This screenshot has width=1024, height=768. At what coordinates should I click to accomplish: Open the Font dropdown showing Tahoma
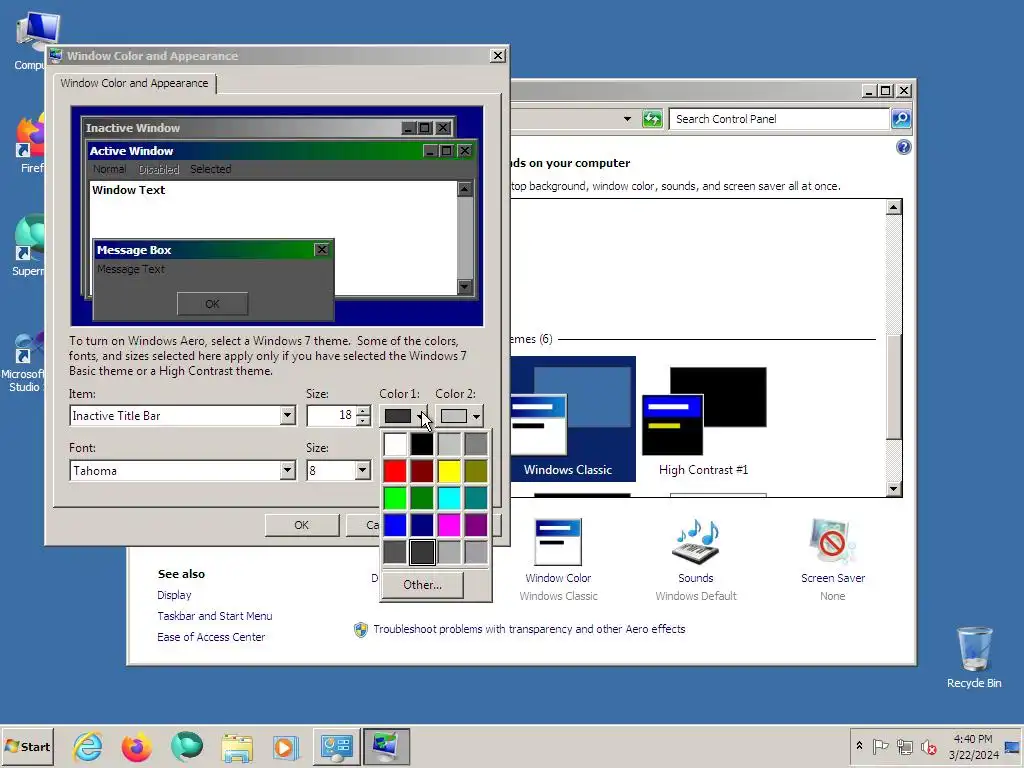(287, 470)
